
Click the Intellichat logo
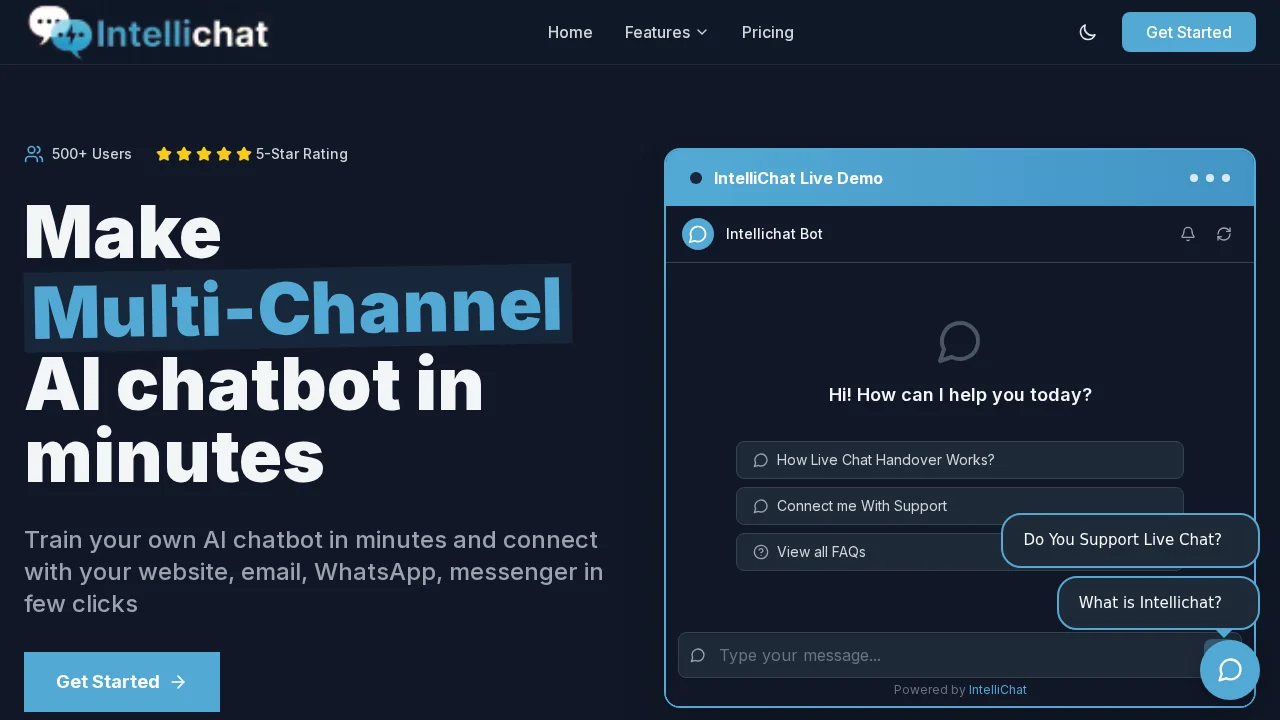point(148,32)
